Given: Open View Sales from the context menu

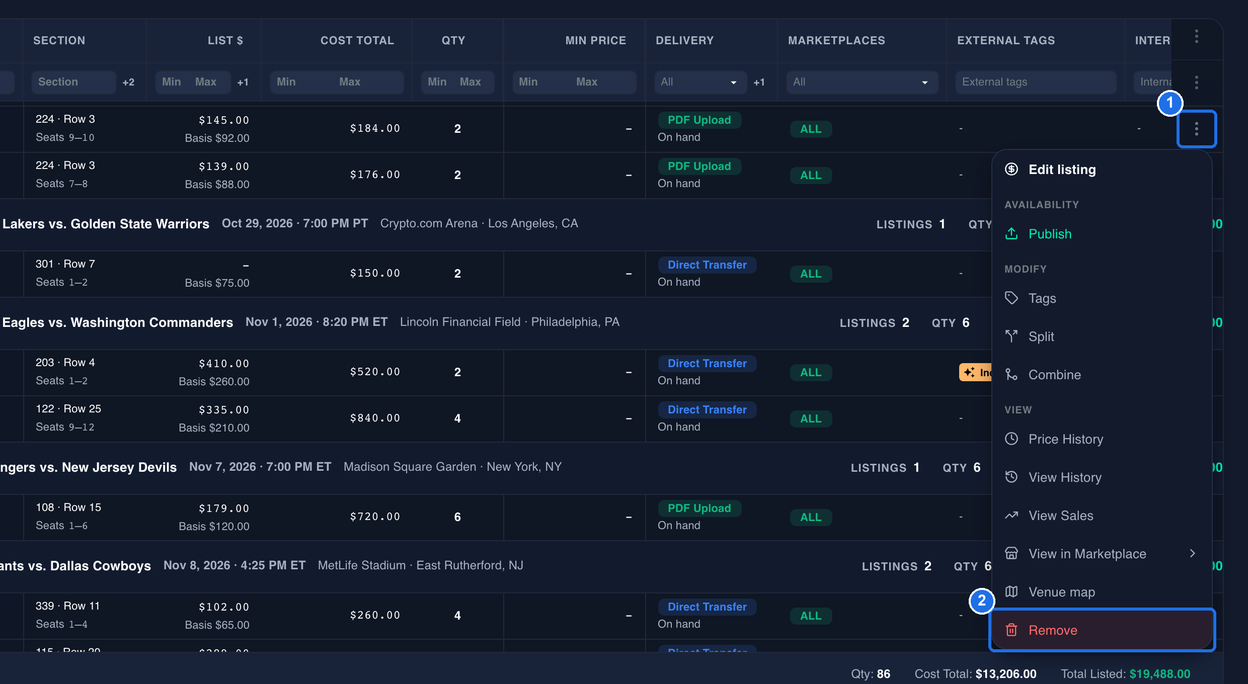Looking at the screenshot, I should [x=1101, y=515].
